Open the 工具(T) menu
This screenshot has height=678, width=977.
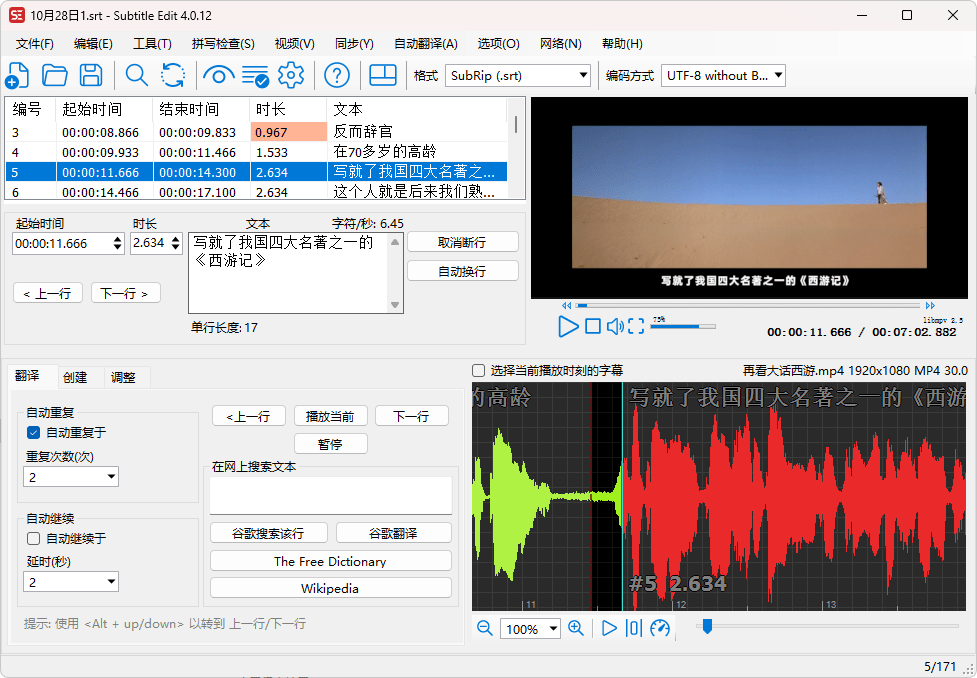[x=152, y=44]
